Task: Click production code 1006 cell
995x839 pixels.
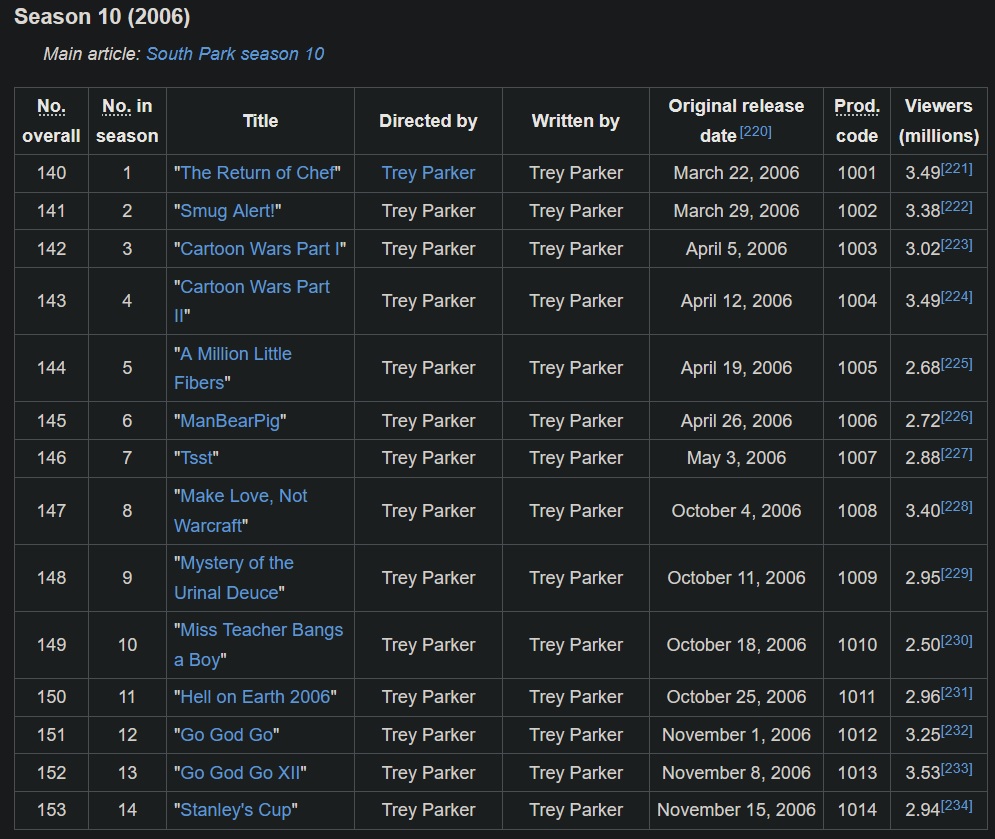Action: pyautogui.click(x=857, y=421)
